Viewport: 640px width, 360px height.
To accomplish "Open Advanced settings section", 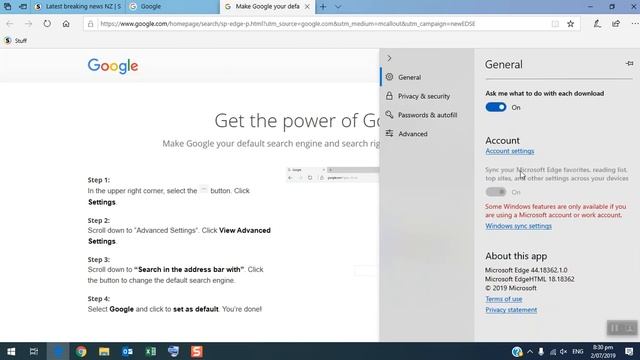I will 427,133.
